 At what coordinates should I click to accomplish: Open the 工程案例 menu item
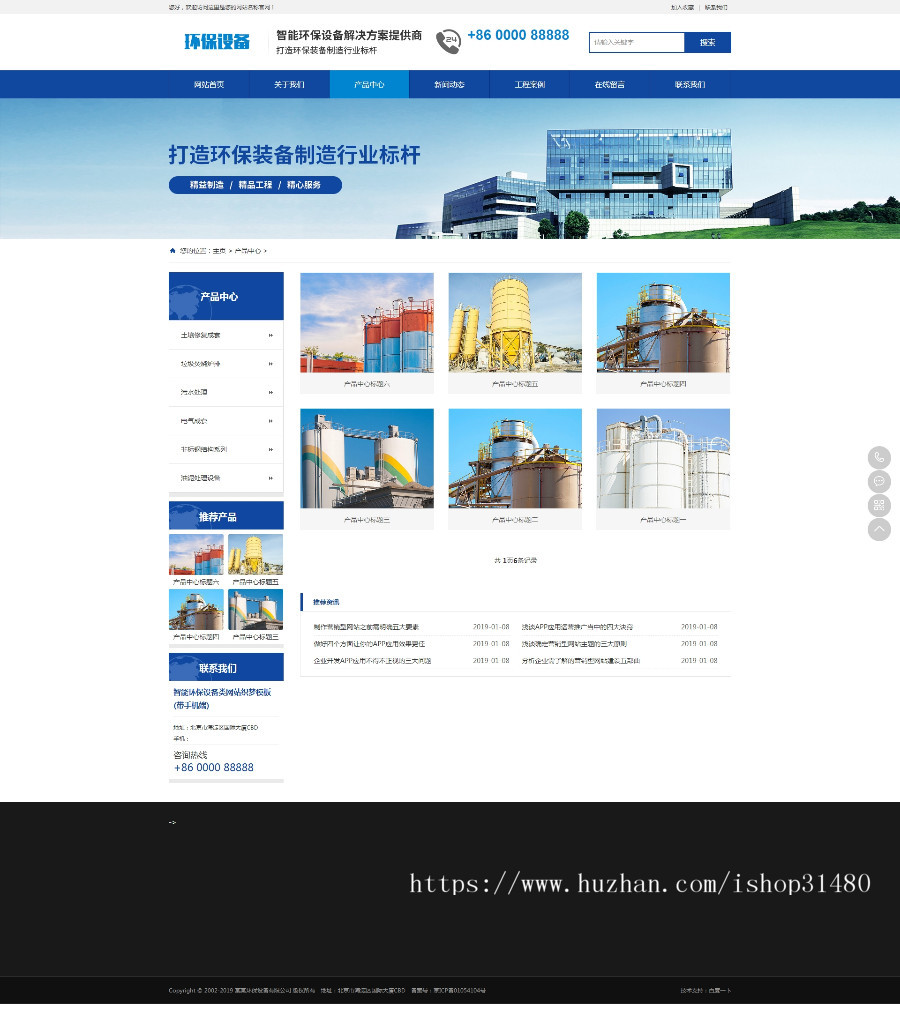(528, 85)
